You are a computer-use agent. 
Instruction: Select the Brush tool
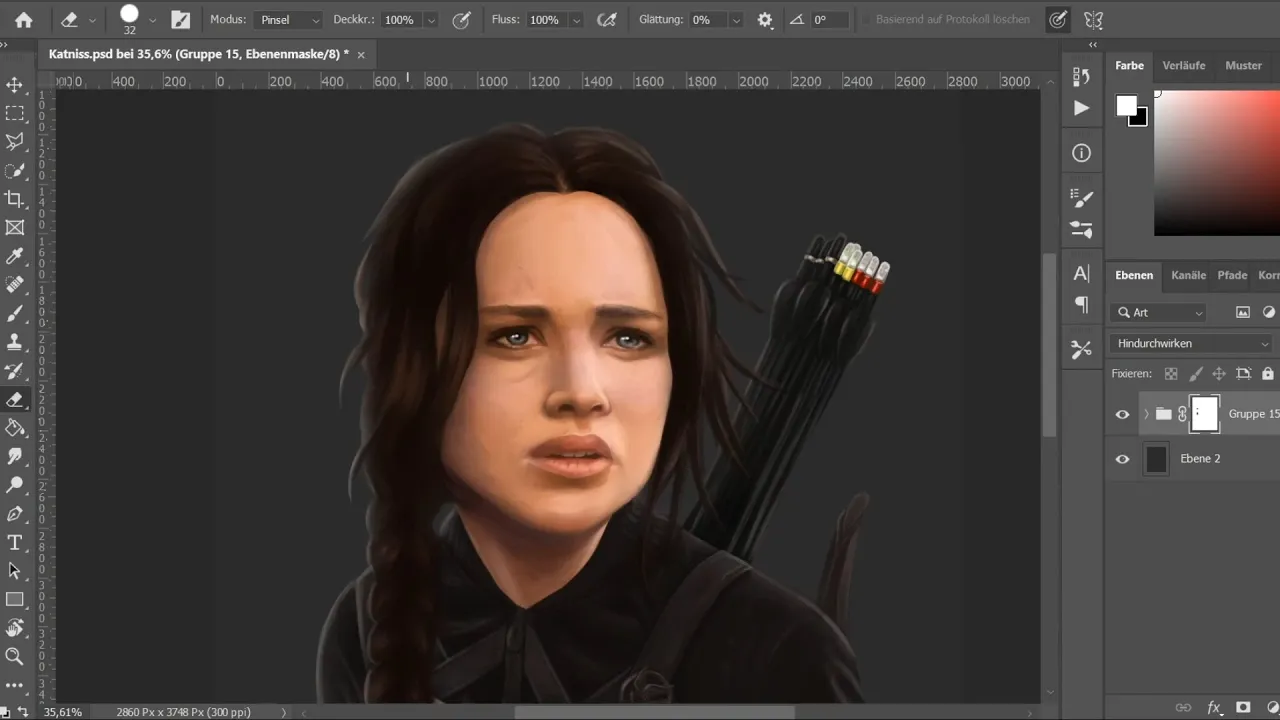15,314
